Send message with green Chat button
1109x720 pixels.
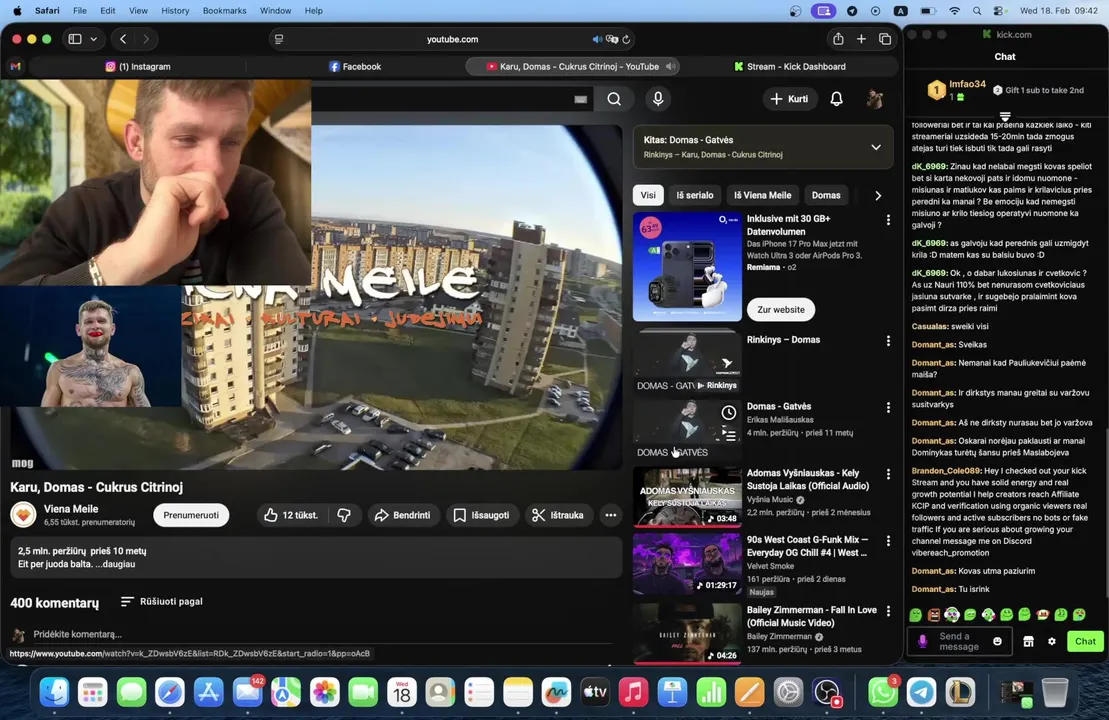click(x=1085, y=641)
